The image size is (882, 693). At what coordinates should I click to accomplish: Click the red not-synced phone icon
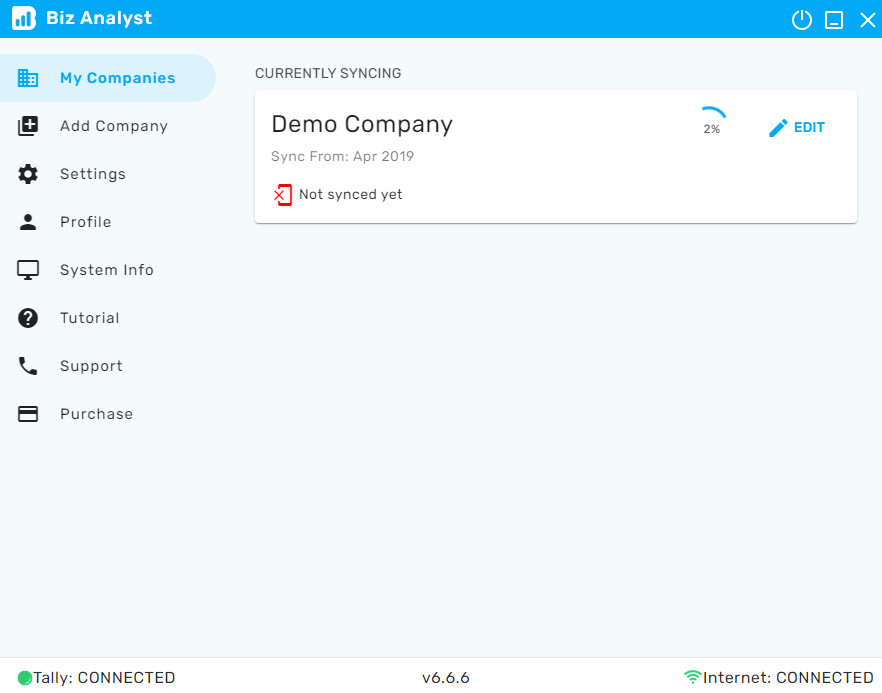282,195
